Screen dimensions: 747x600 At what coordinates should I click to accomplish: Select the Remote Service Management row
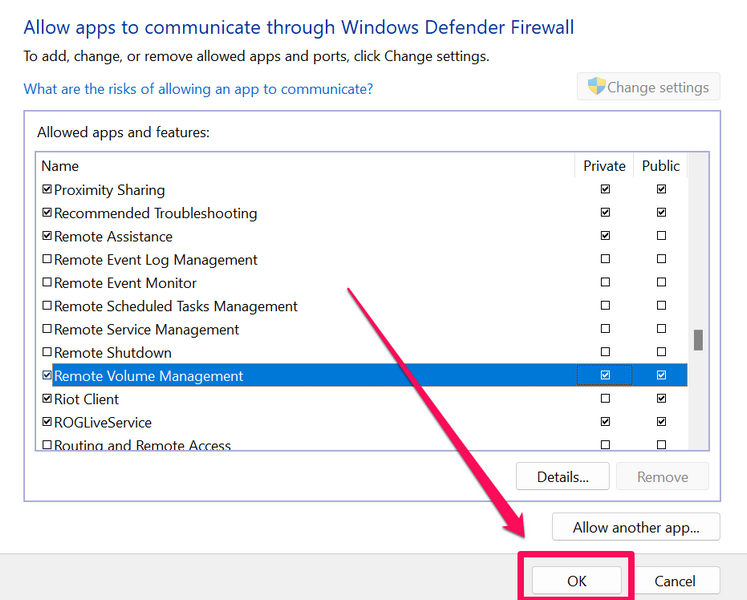[146, 330]
